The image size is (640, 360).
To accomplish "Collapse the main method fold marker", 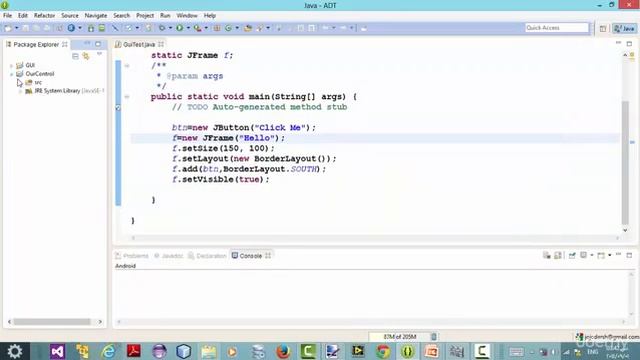I will tap(127, 97).
